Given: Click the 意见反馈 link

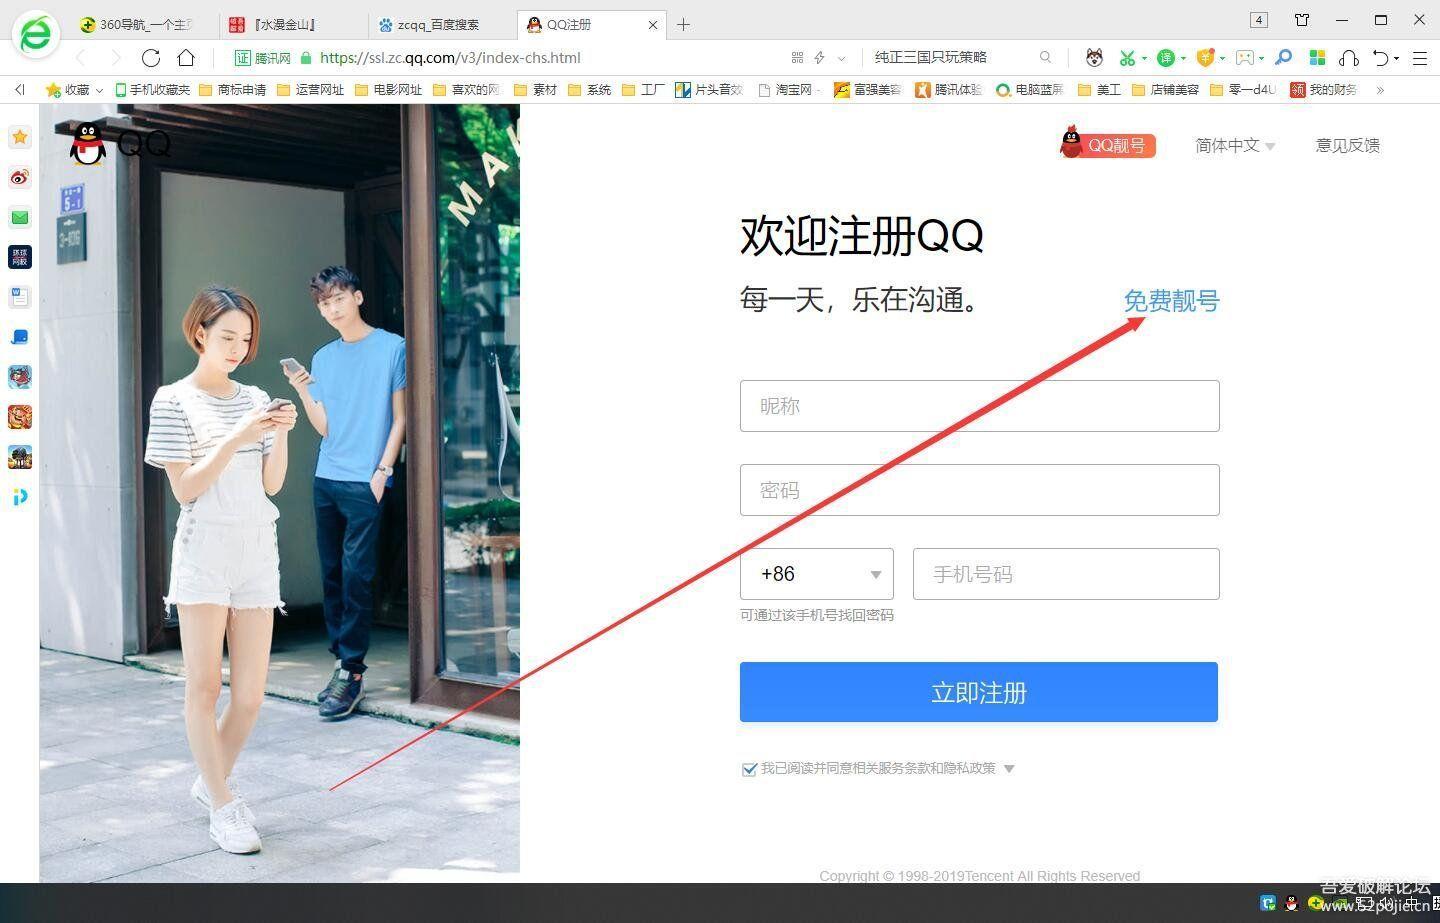Looking at the screenshot, I should [1347, 146].
